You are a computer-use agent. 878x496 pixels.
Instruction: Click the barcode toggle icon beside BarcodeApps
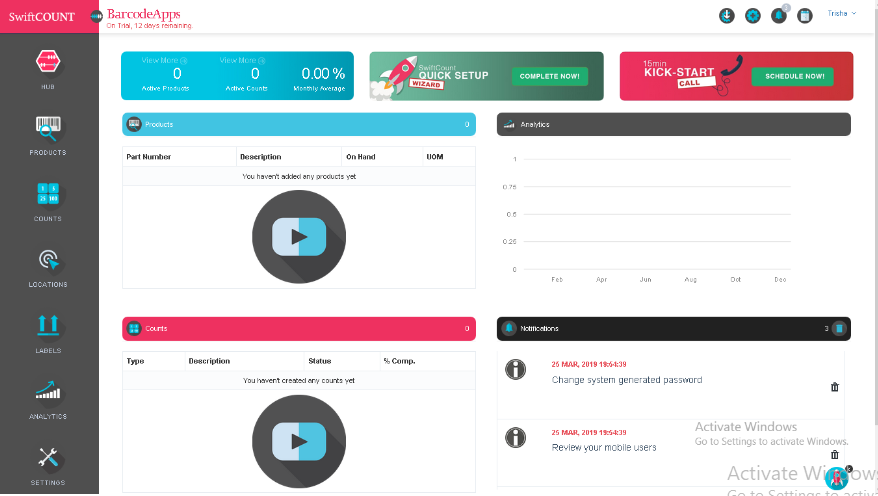[96, 16]
